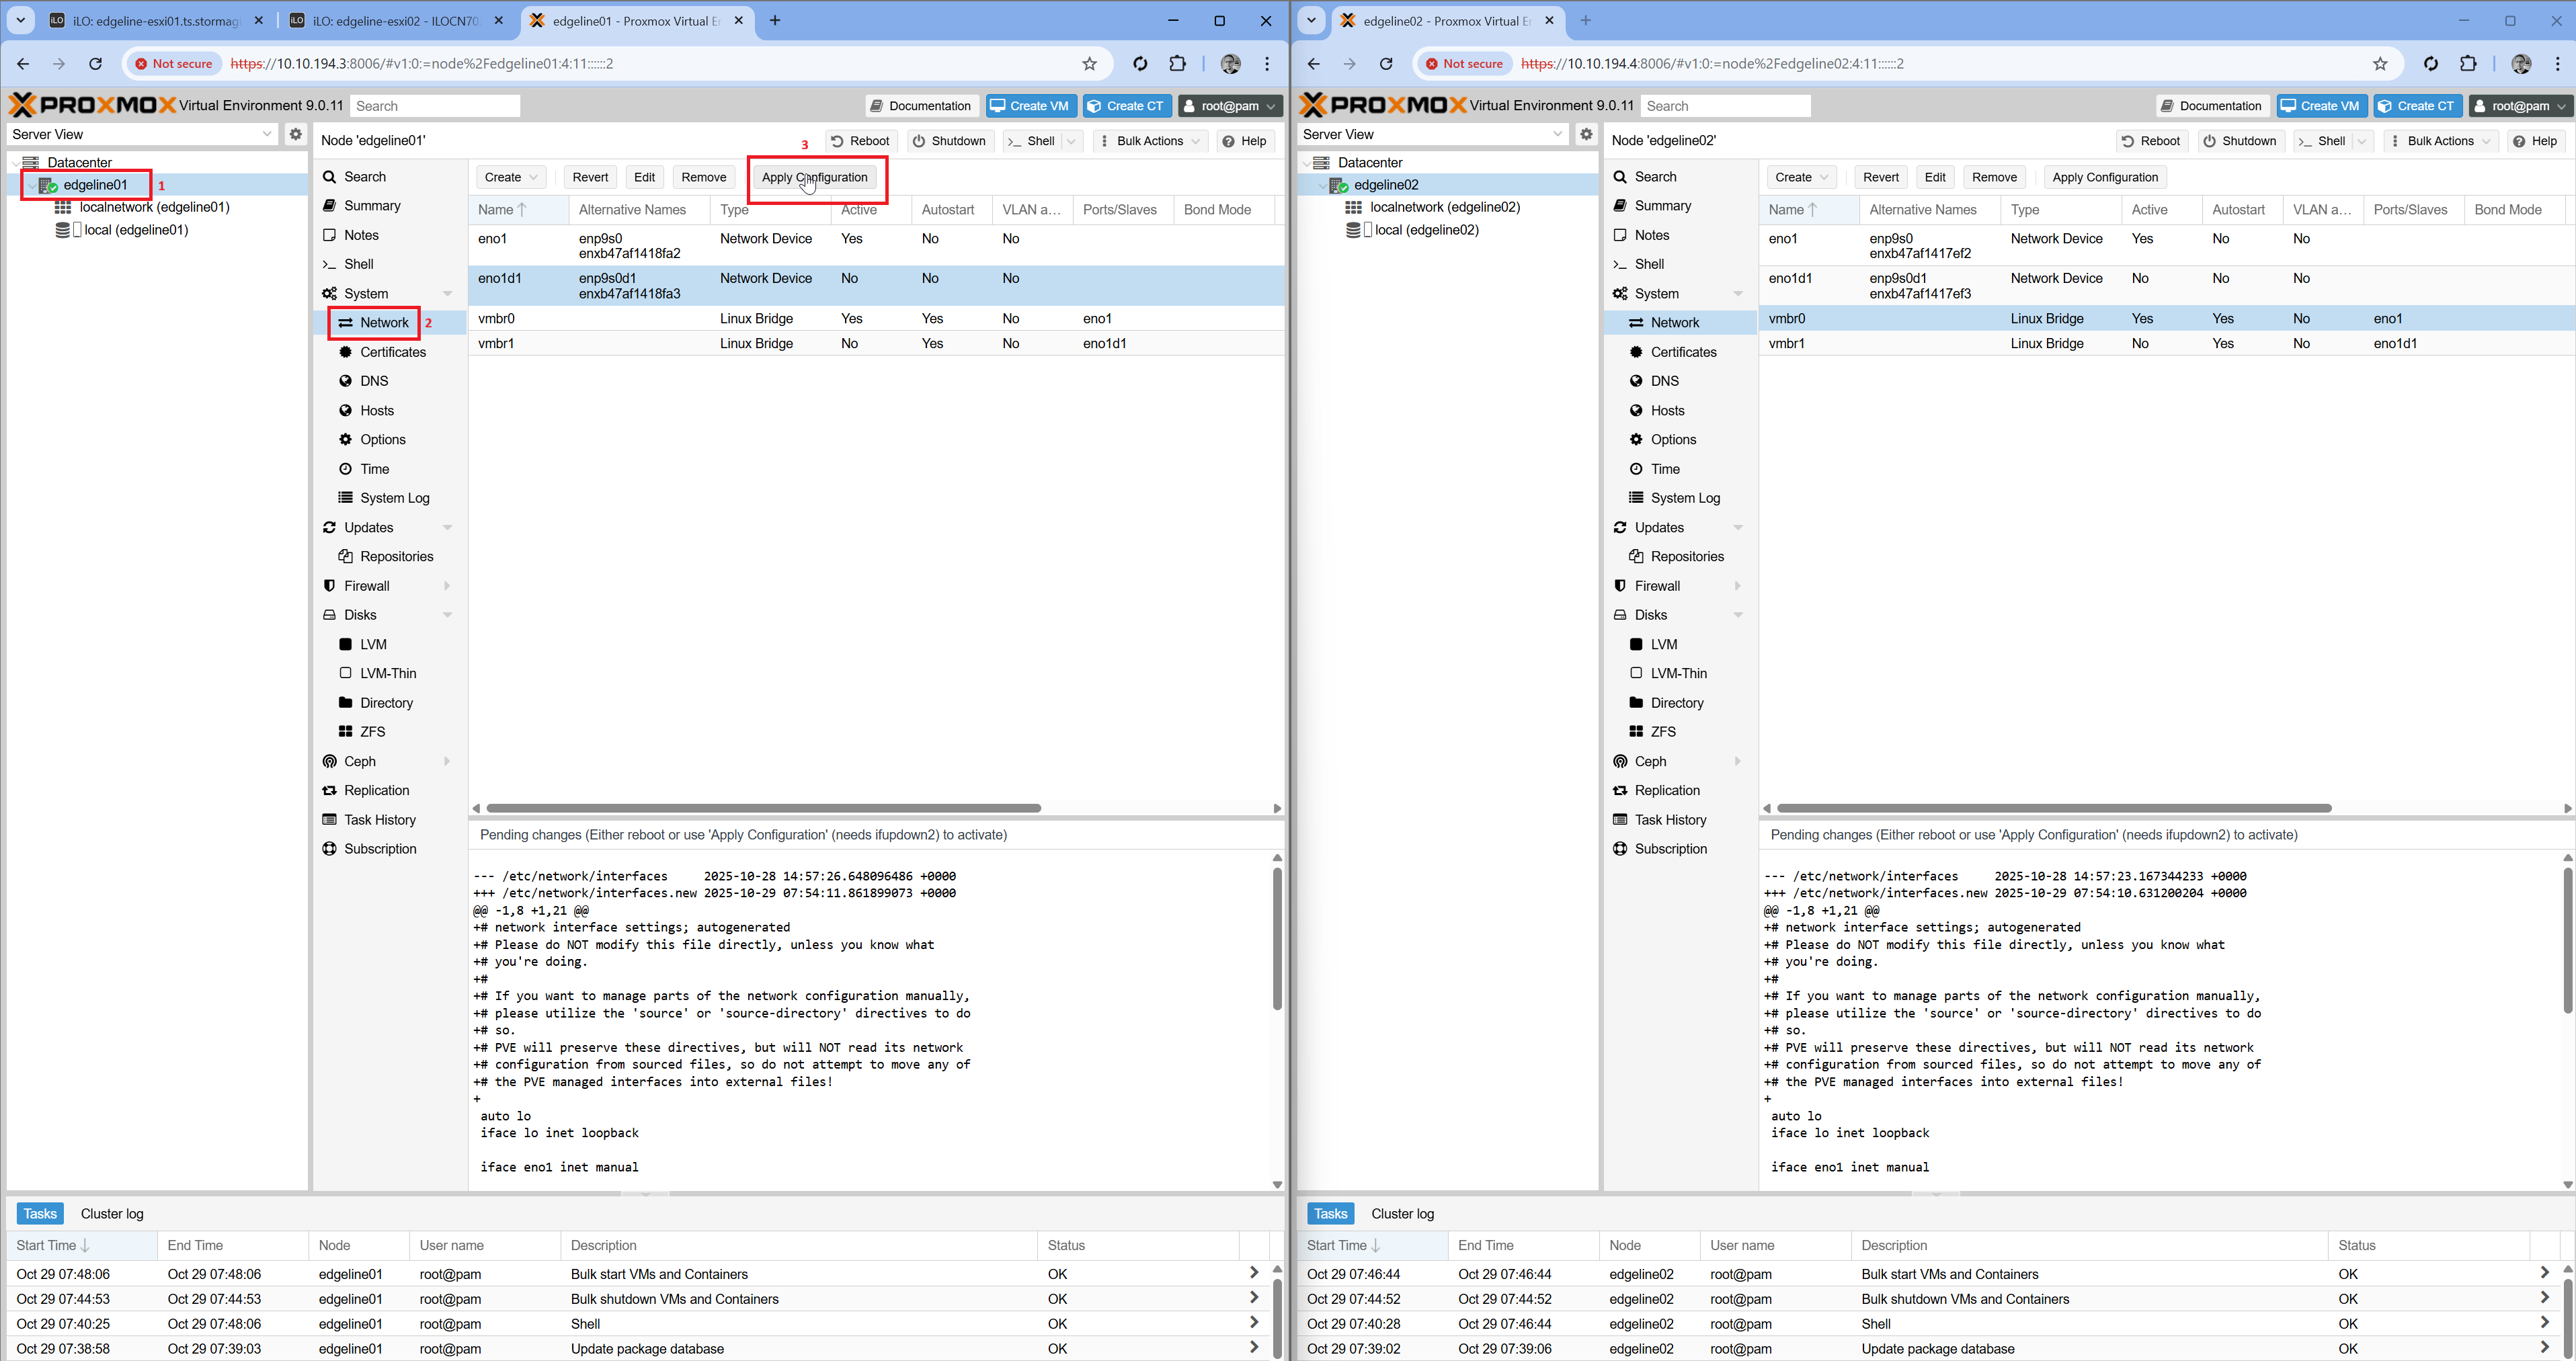Image resolution: width=2576 pixels, height=1361 pixels.
Task: Click Not secure badge in left address bar
Action: pos(174,64)
